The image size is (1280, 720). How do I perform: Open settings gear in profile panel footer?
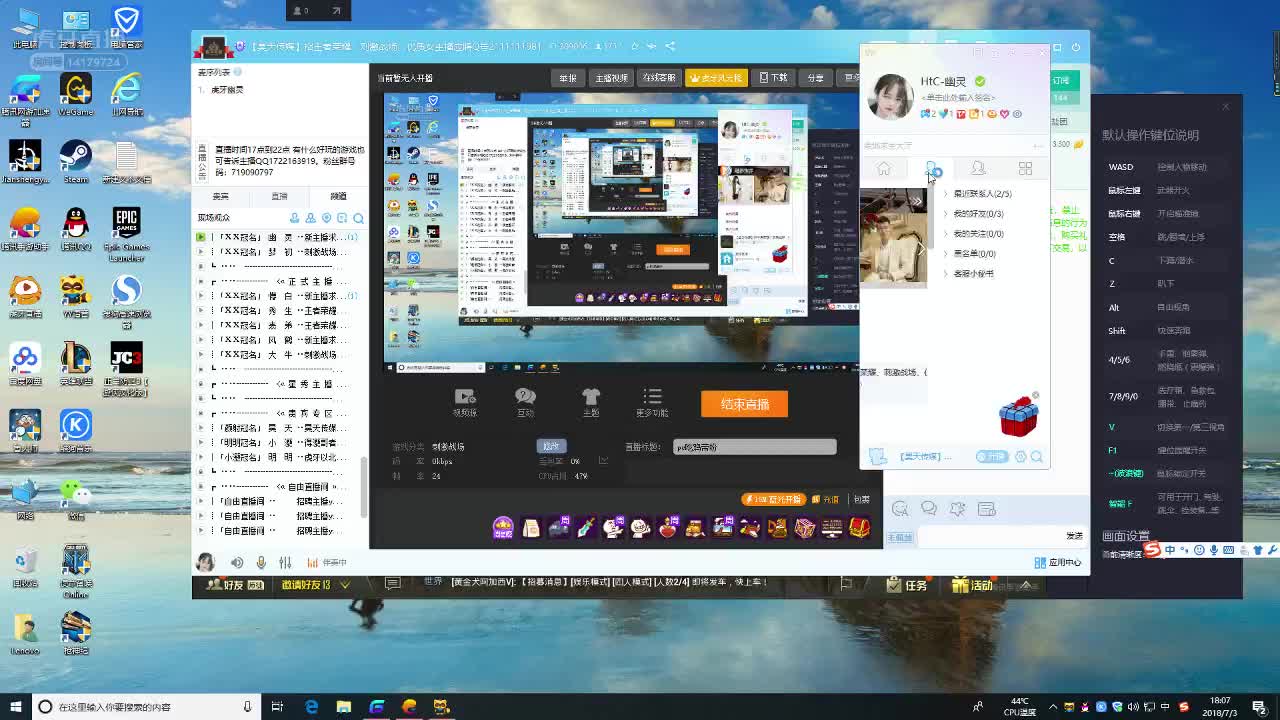click(1021, 457)
